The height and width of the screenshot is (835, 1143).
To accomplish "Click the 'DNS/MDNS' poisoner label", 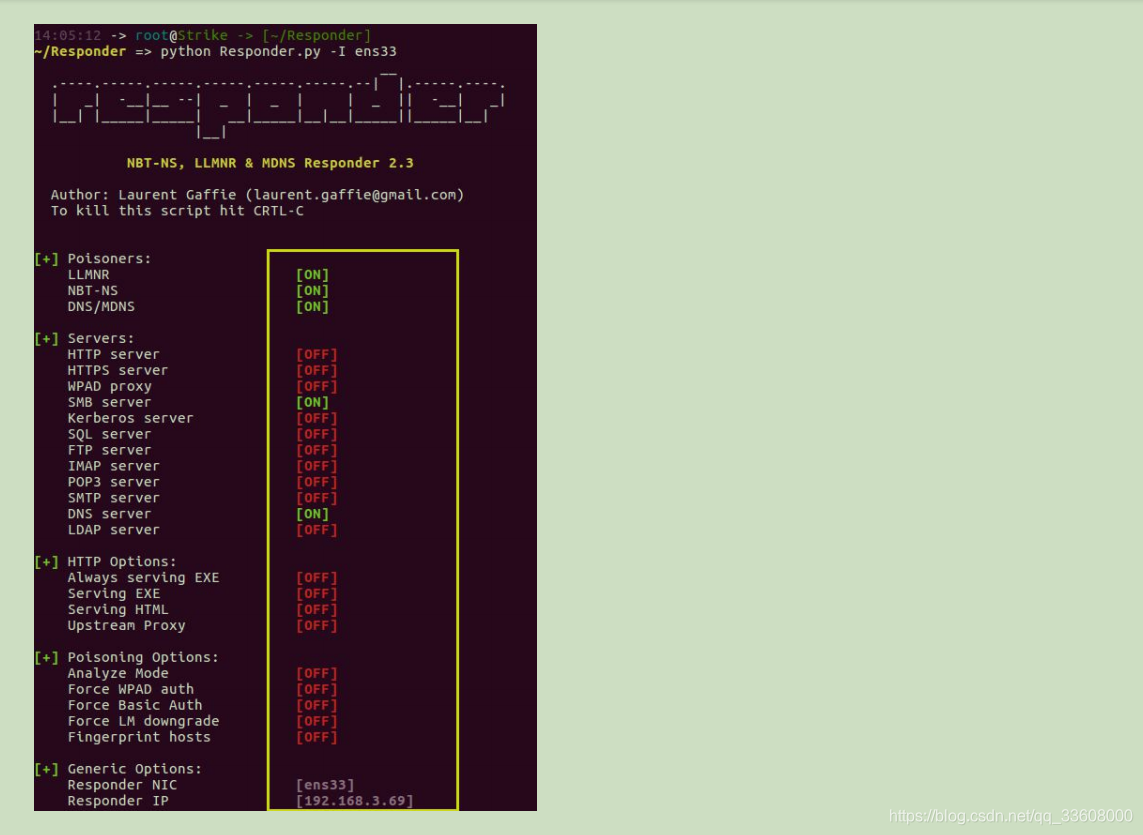I will pos(101,307).
